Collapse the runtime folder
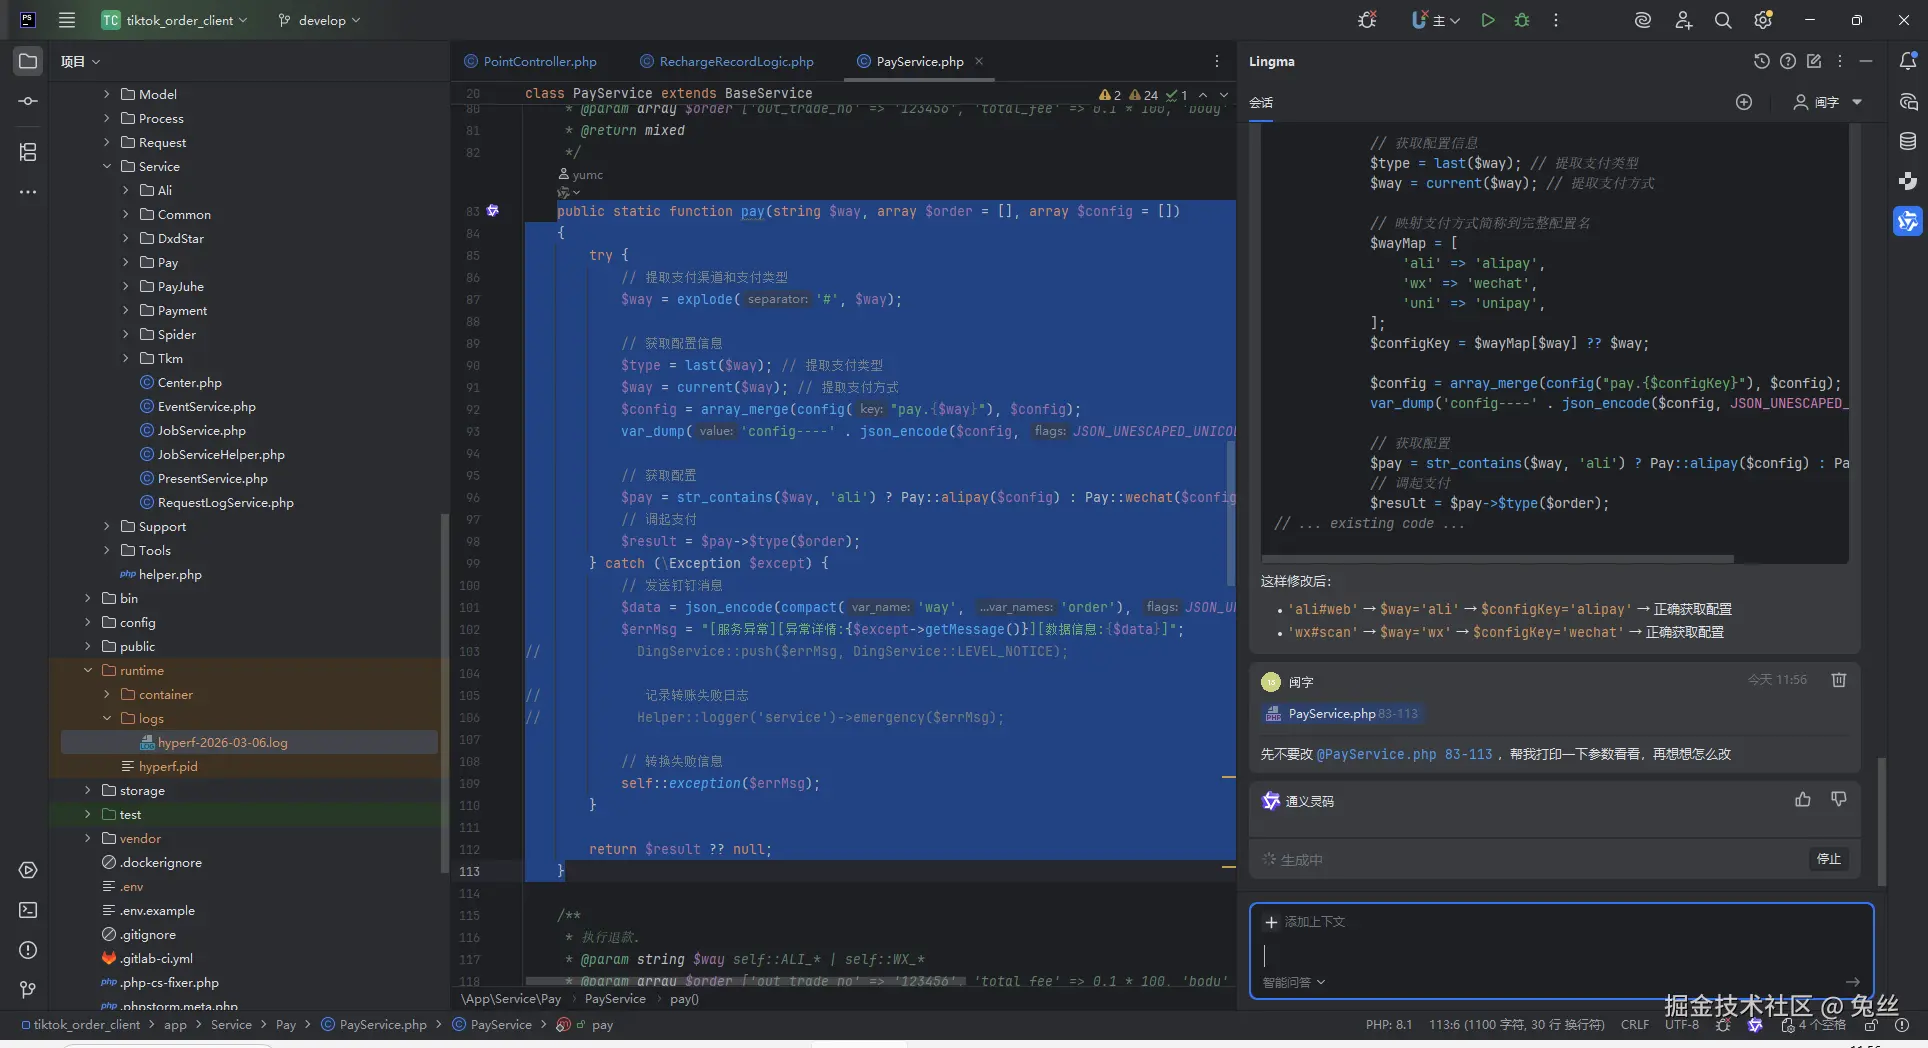1928x1048 pixels. click(88, 670)
